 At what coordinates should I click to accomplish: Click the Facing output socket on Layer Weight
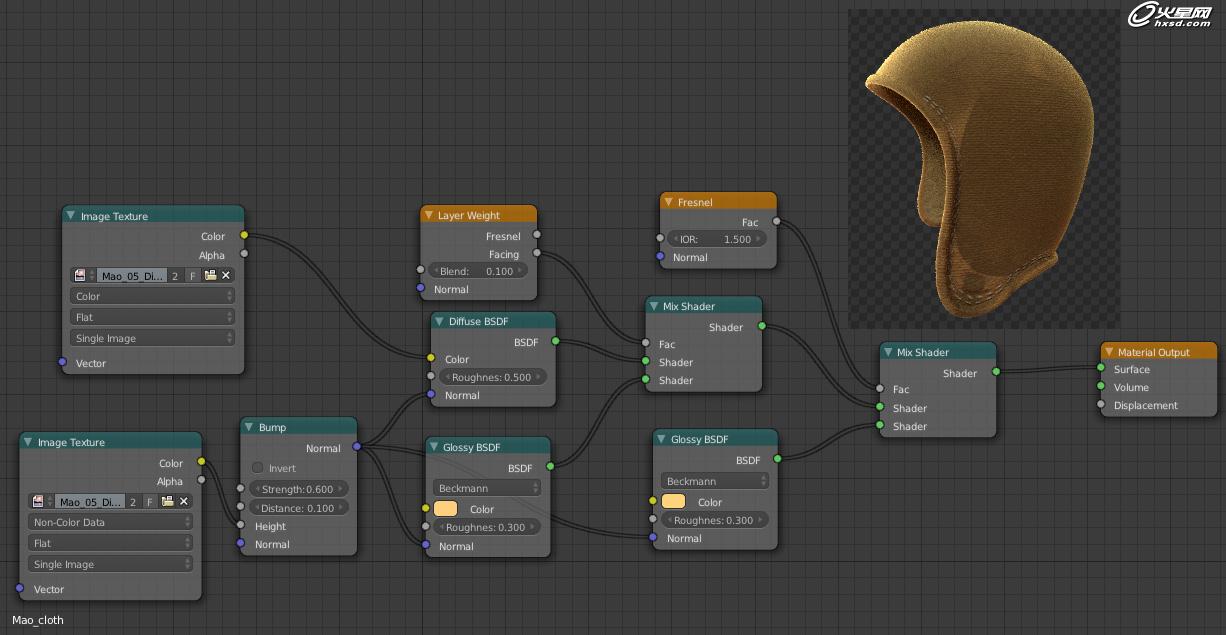tap(537, 254)
